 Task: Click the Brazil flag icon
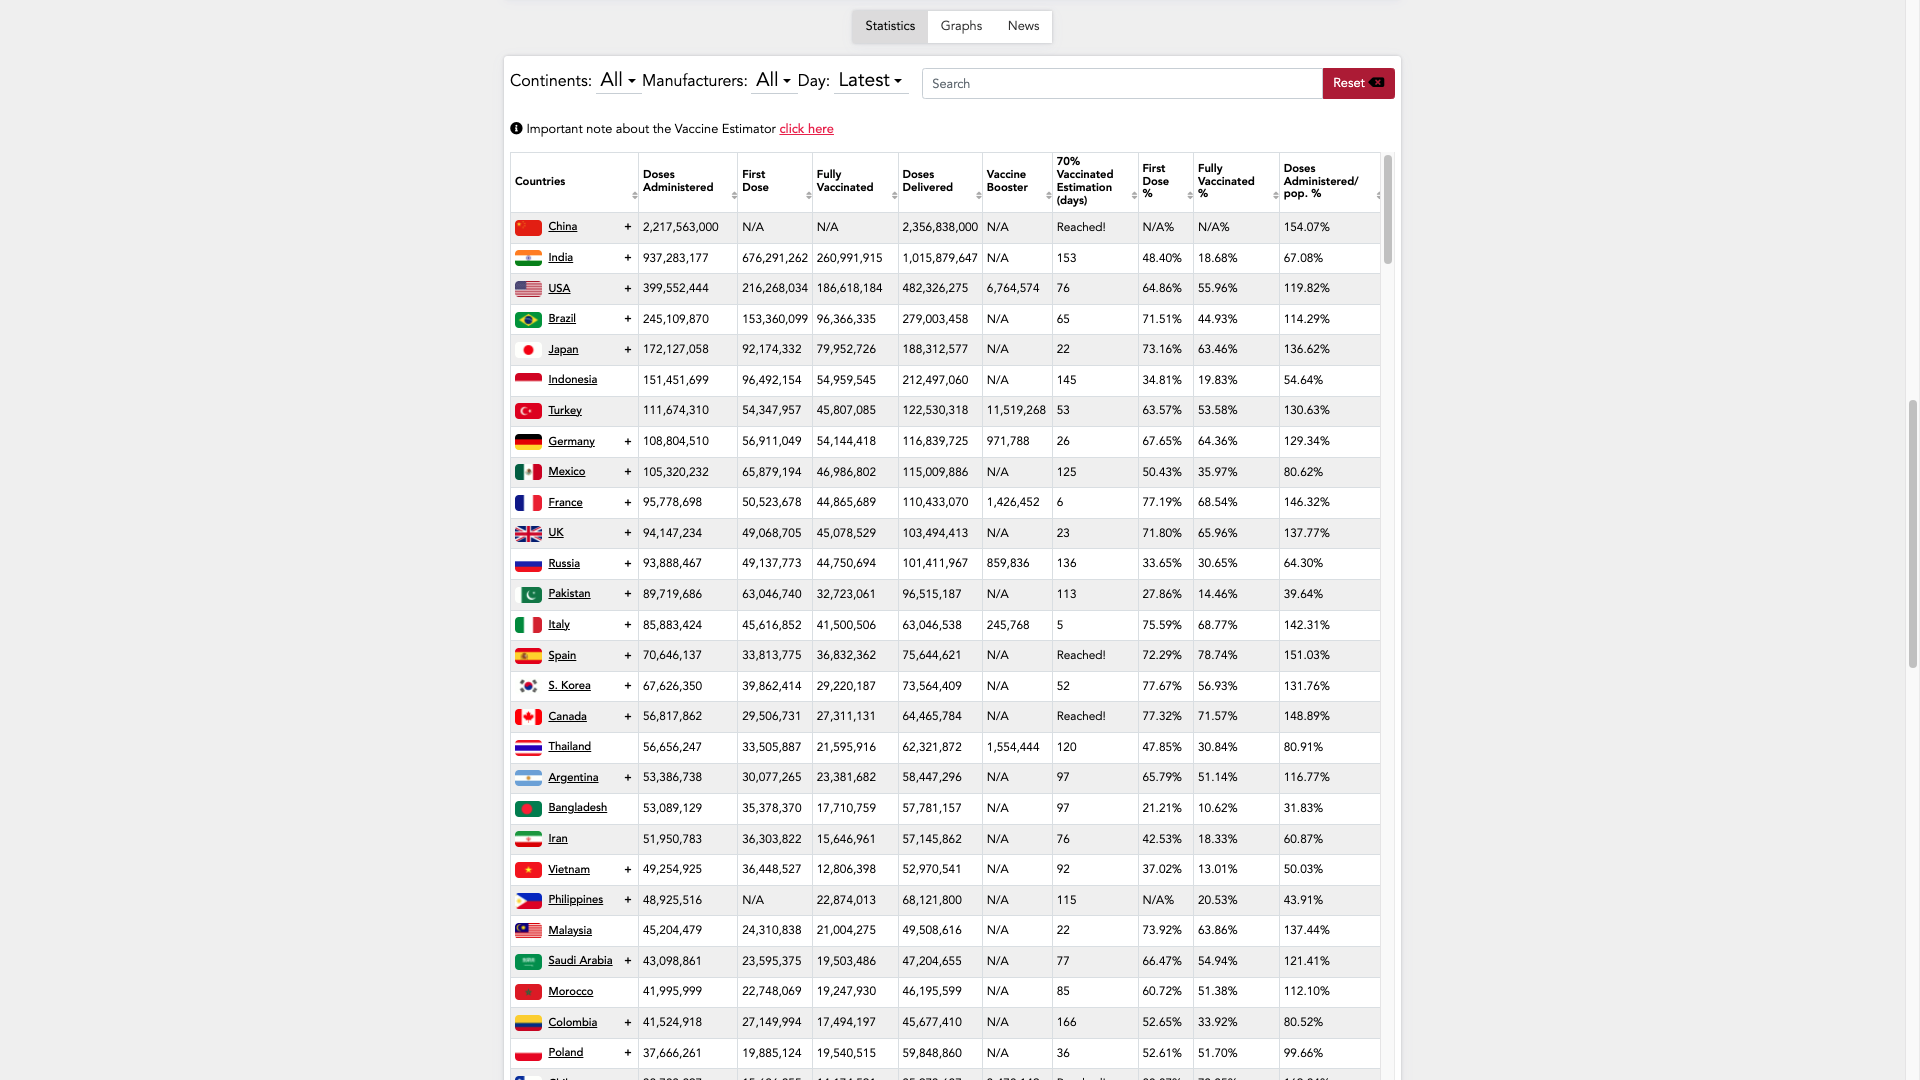[x=528, y=320]
